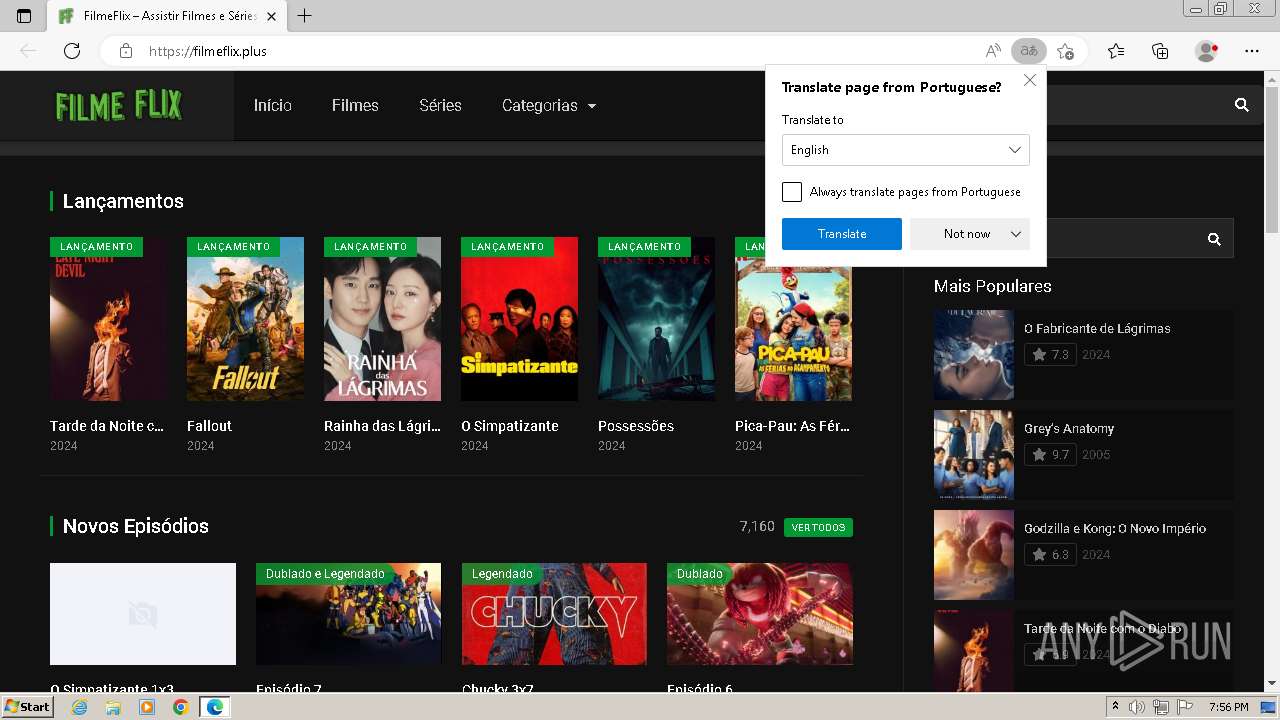Click the header search magnifier icon

pyautogui.click(x=1242, y=105)
